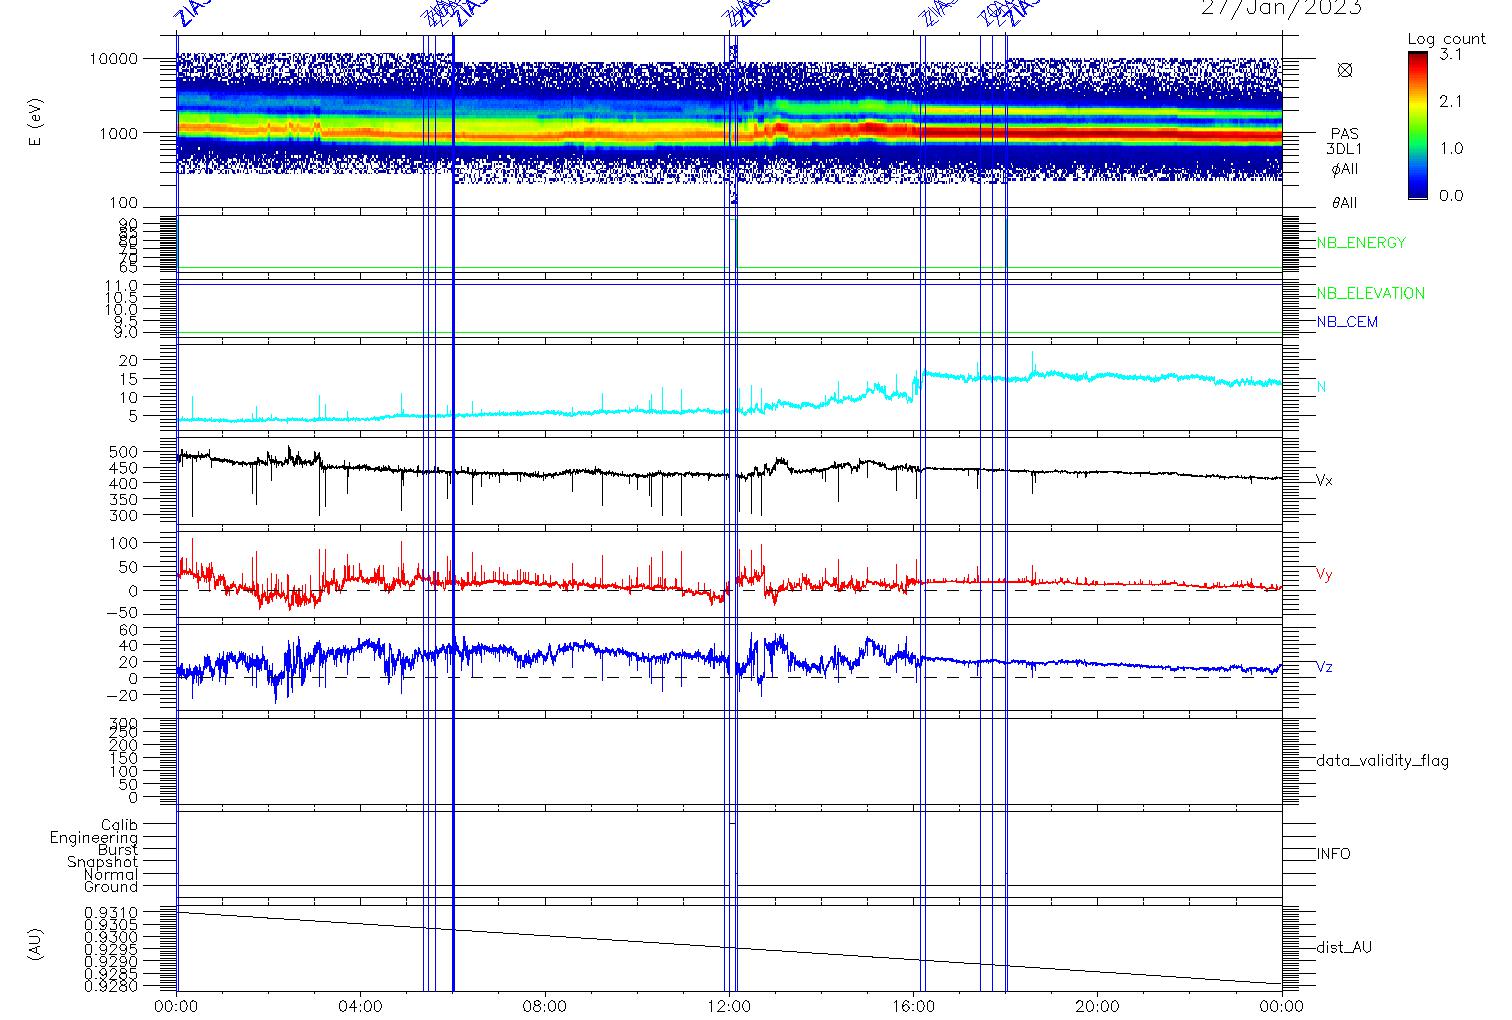This screenshot has width=1512, height=1020.
Task: Click the Snapshot mode label
Action: 103,862
